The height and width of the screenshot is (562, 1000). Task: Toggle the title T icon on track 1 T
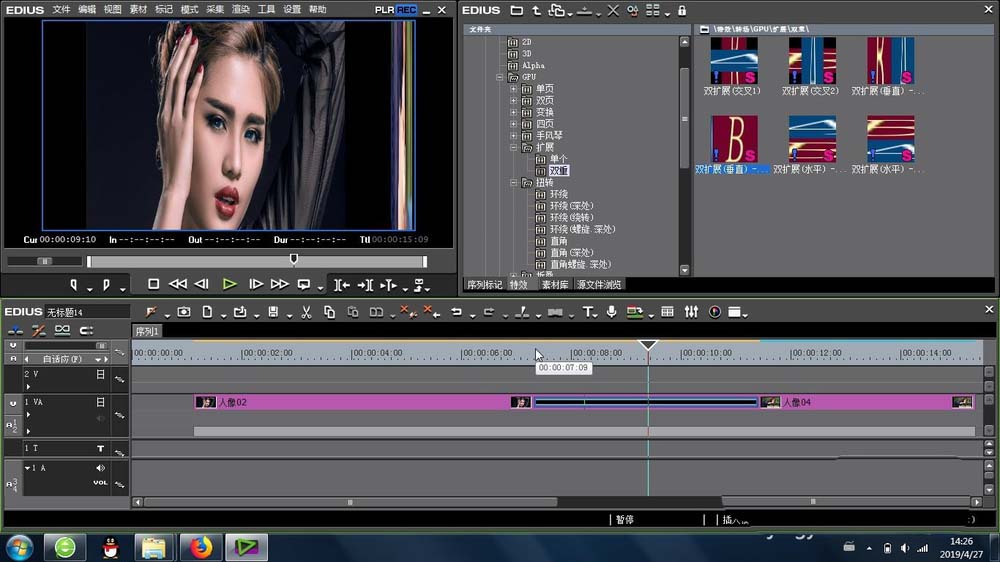[x=100, y=448]
